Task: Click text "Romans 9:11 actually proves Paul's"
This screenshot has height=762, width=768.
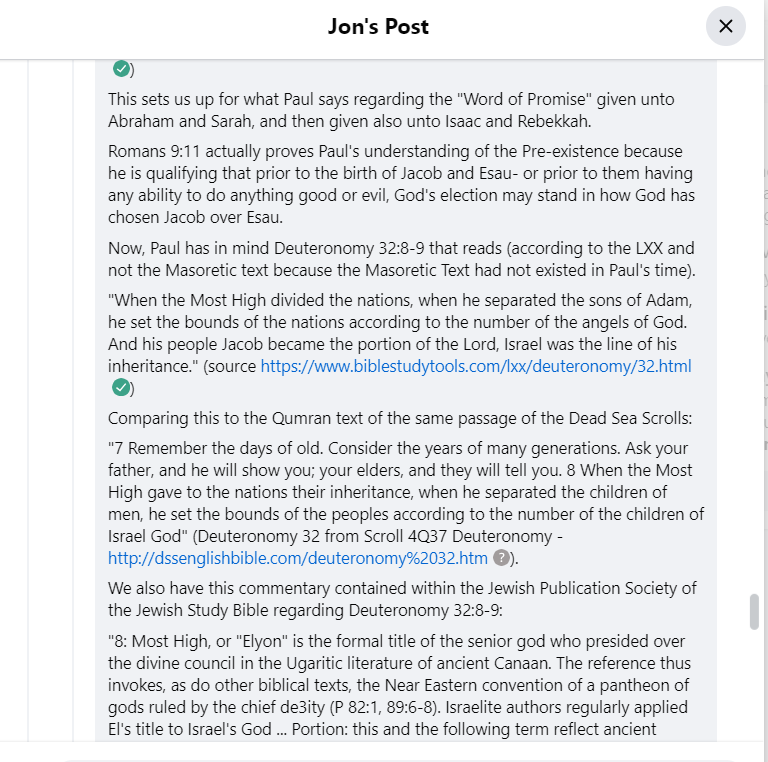Action: tap(234, 151)
